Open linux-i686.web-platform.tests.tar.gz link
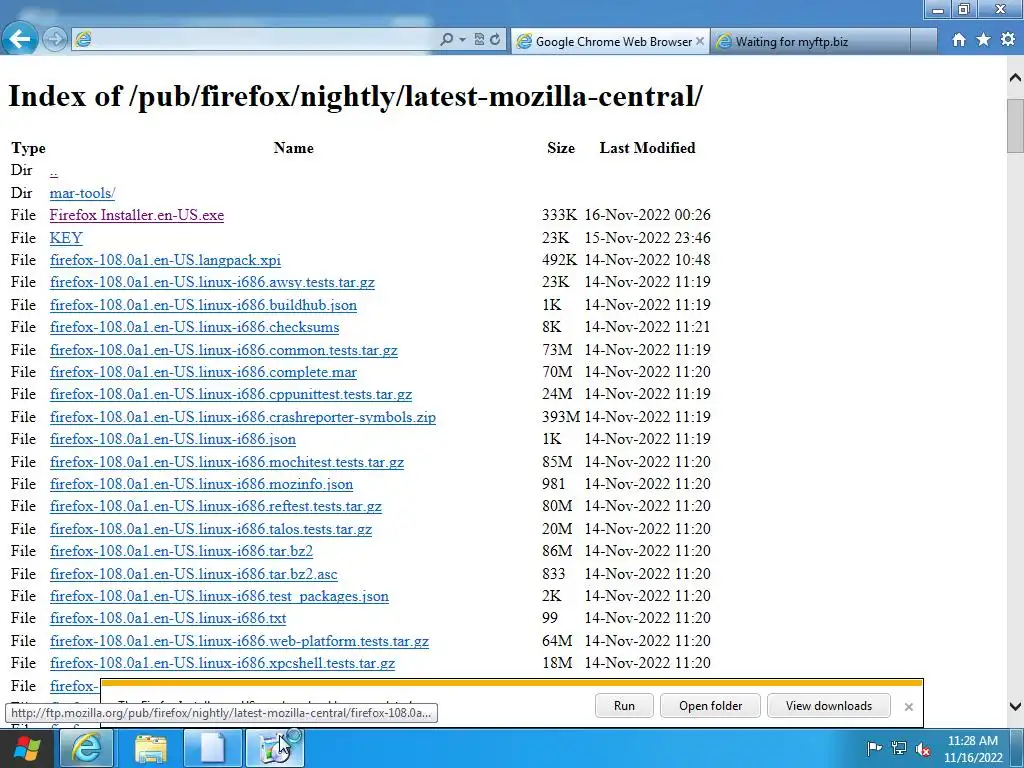1024x768 pixels. (x=239, y=641)
